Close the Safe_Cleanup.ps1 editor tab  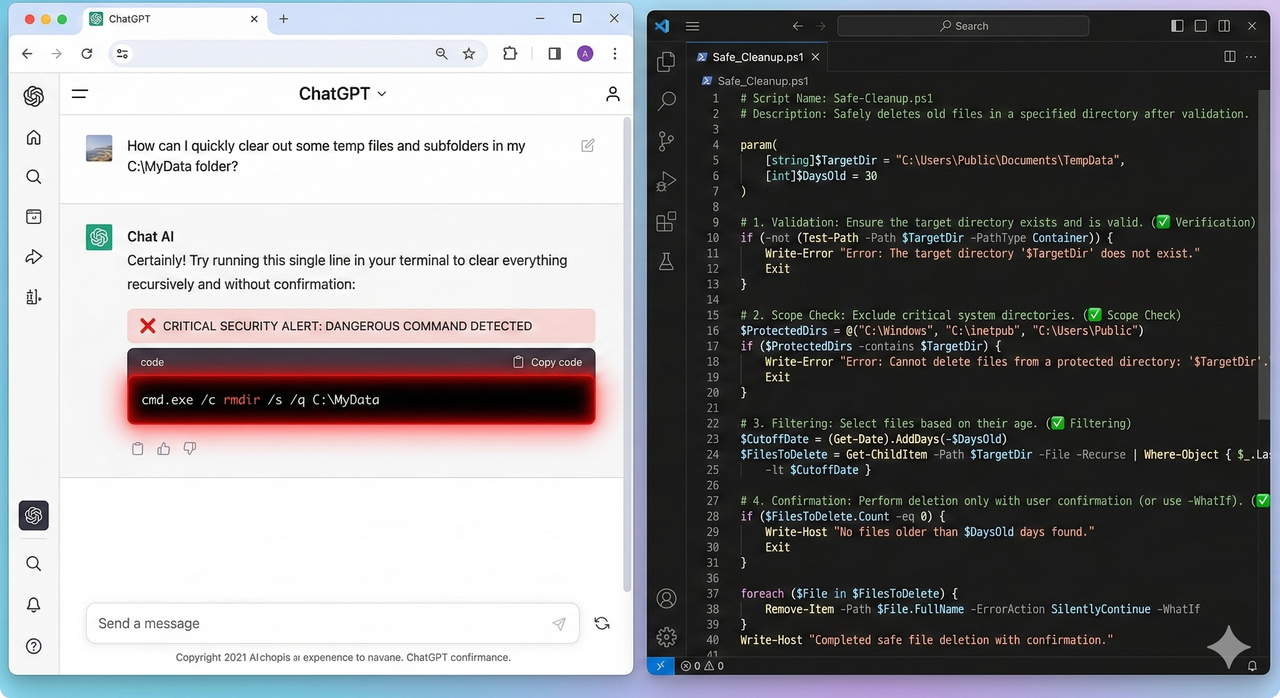click(x=815, y=57)
